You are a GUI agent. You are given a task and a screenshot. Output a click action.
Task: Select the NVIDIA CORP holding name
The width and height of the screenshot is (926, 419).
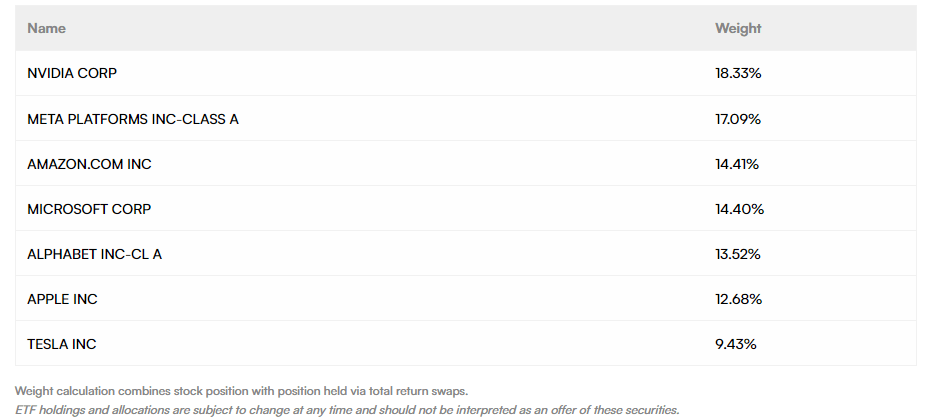(75, 74)
